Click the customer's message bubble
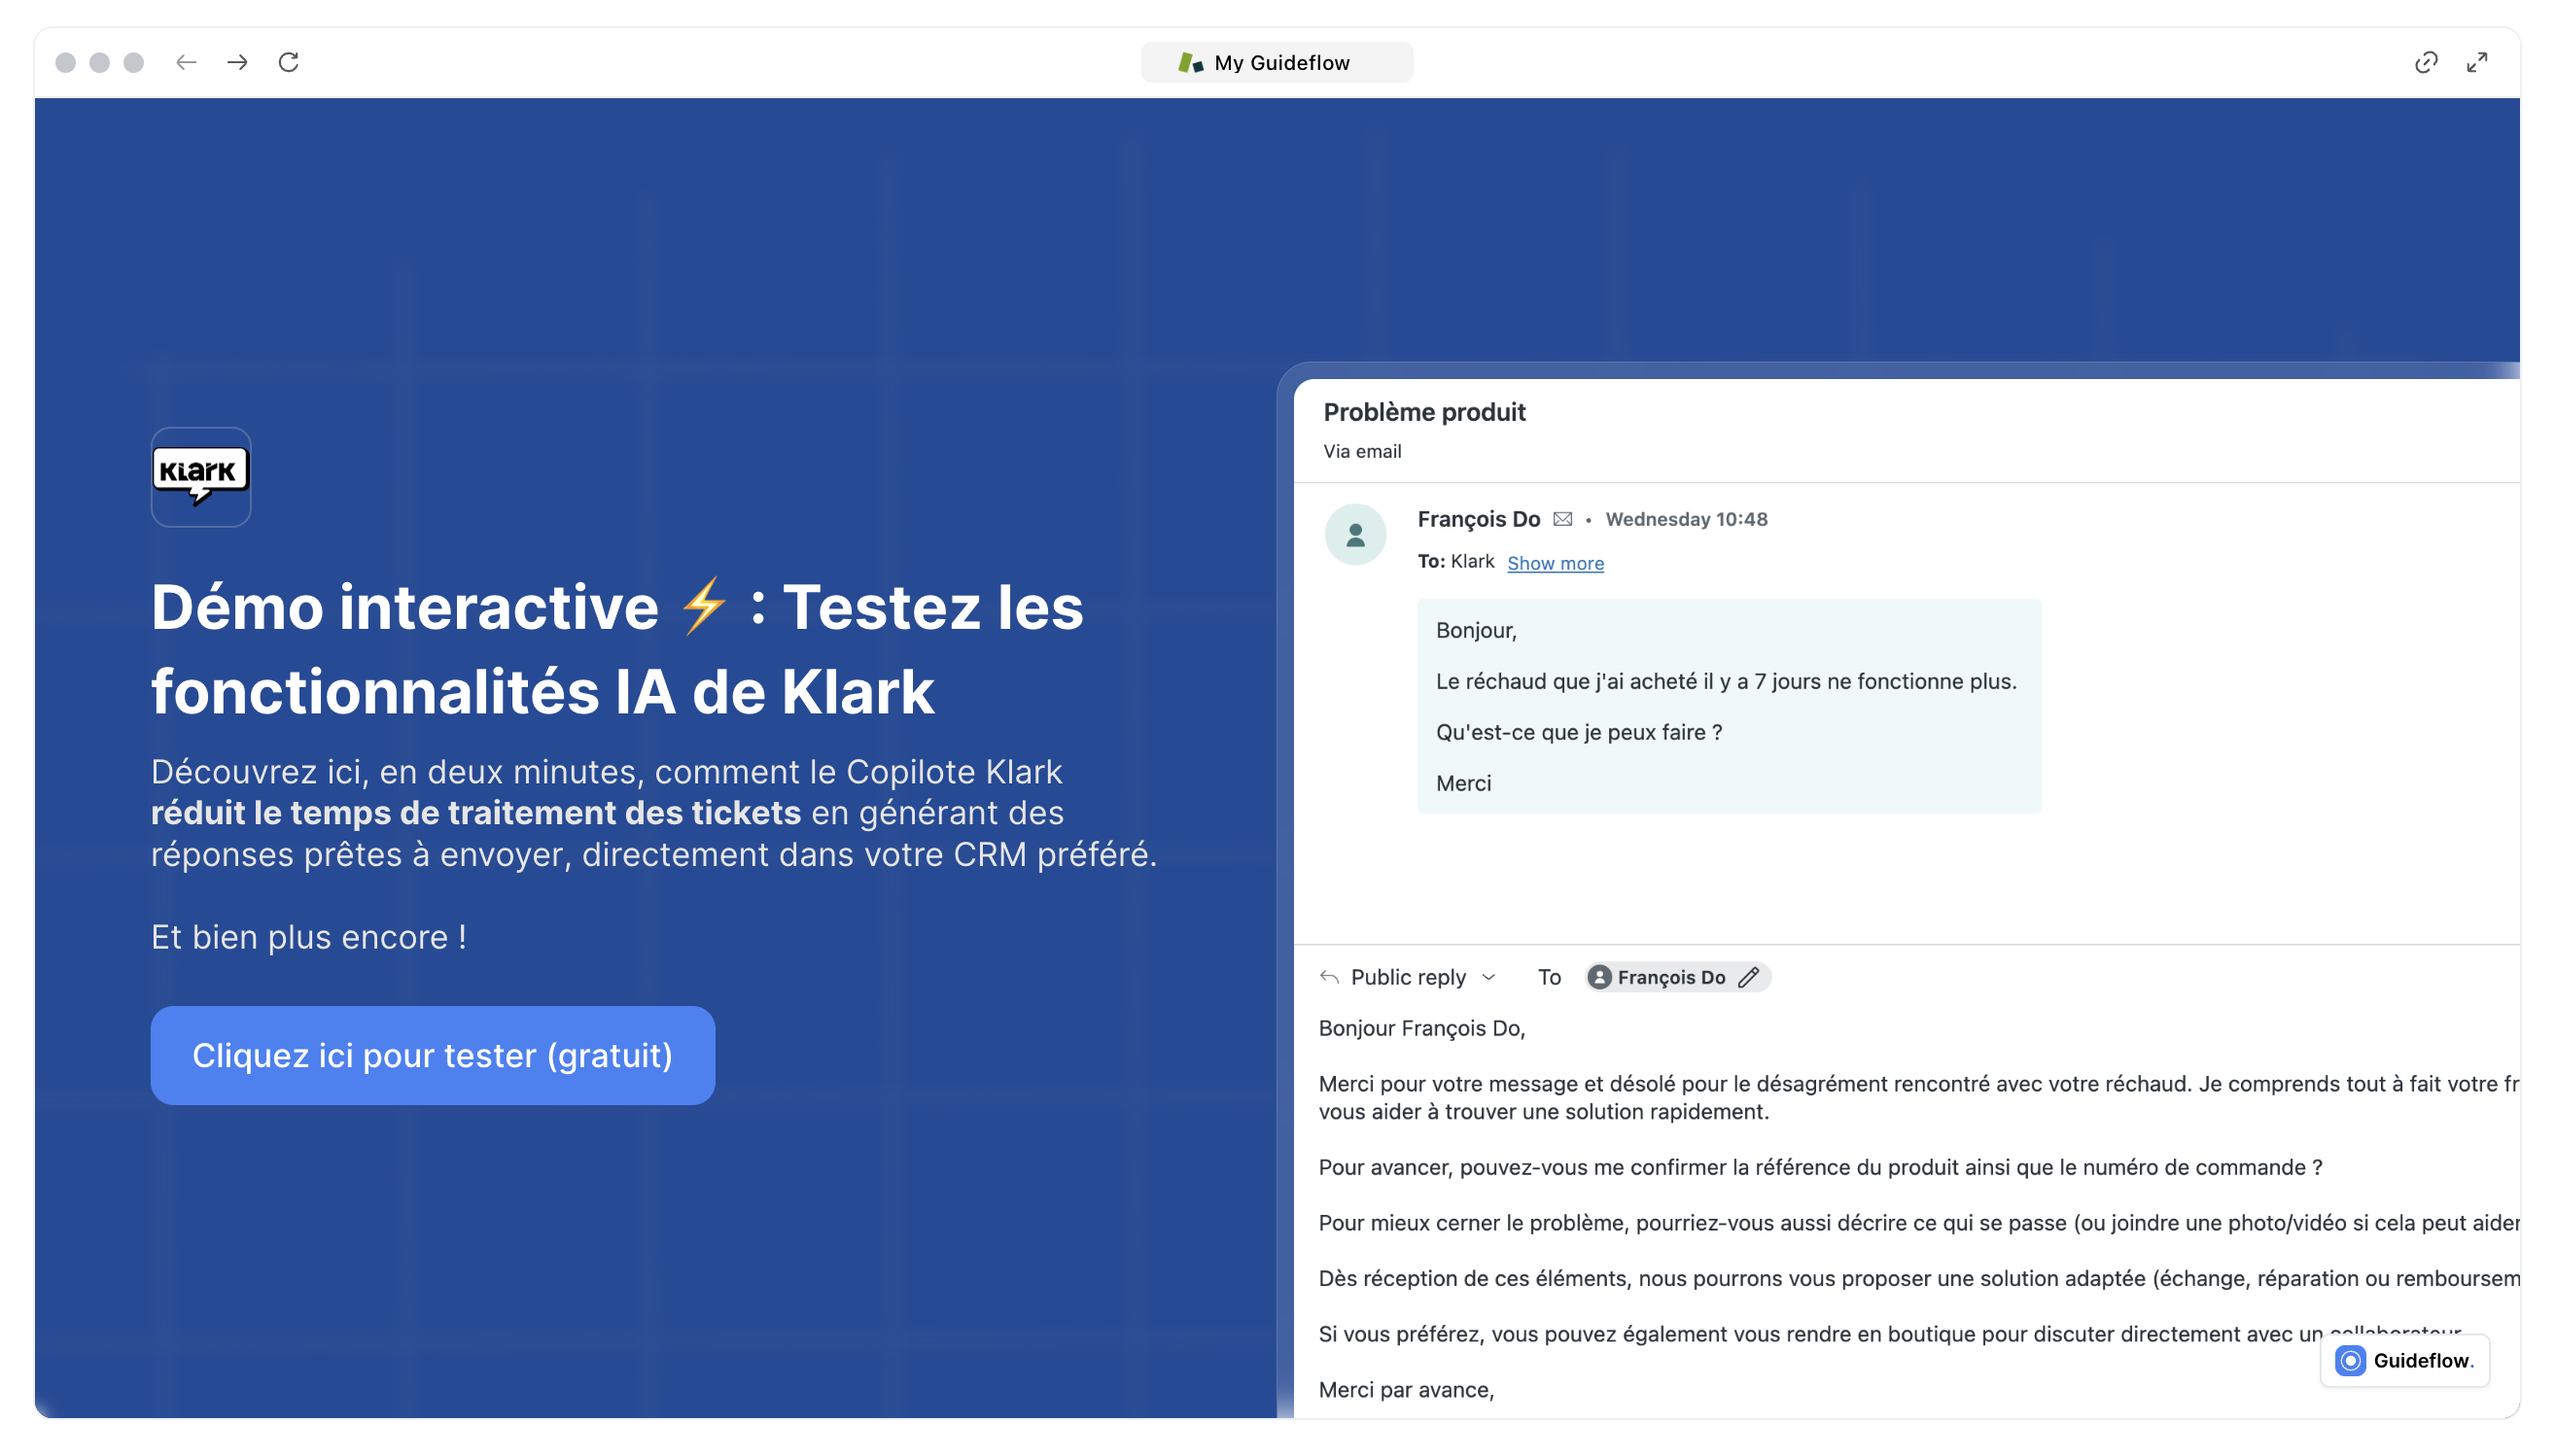This screenshot has width=2555, height=1456. tap(1728, 706)
